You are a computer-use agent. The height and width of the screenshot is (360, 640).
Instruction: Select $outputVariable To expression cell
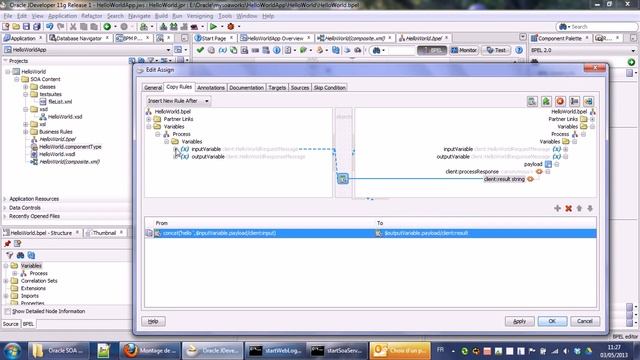pyautogui.click(x=485, y=233)
